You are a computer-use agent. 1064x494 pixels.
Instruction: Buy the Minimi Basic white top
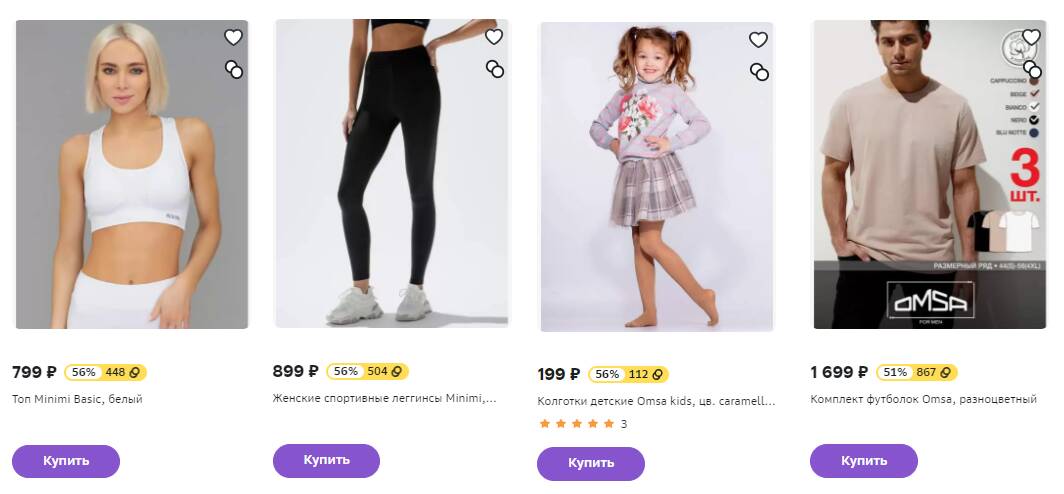pos(66,461)
